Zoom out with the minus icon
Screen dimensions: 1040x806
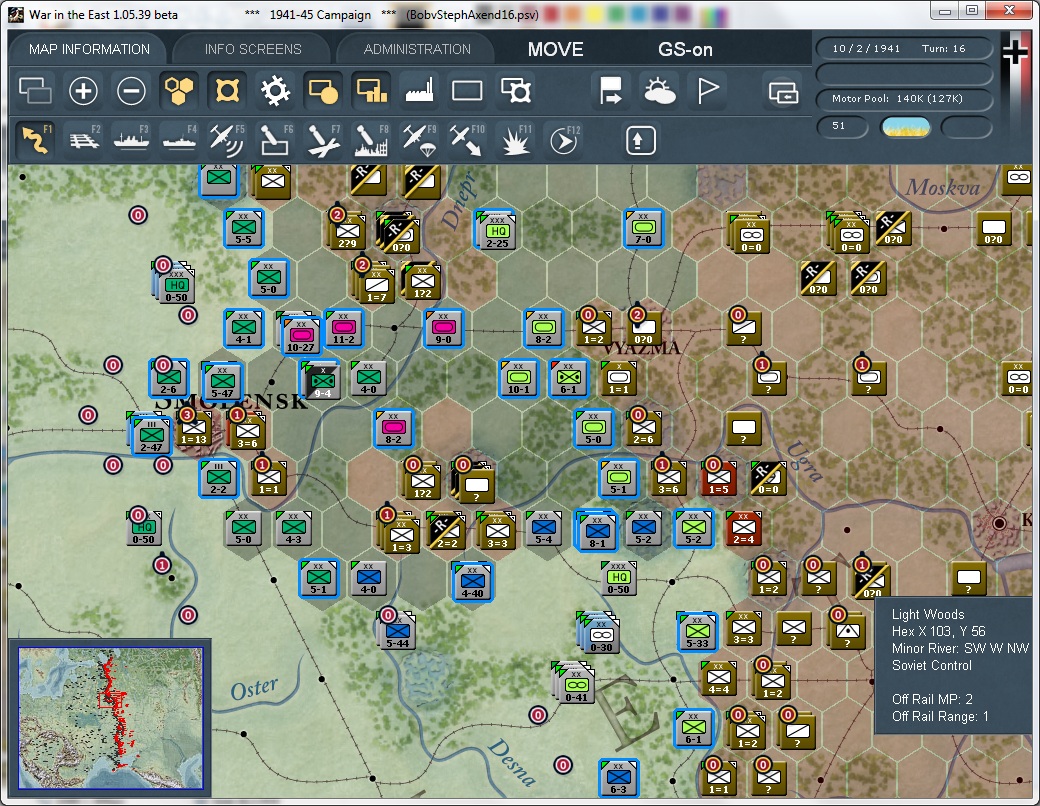[131, 90]
